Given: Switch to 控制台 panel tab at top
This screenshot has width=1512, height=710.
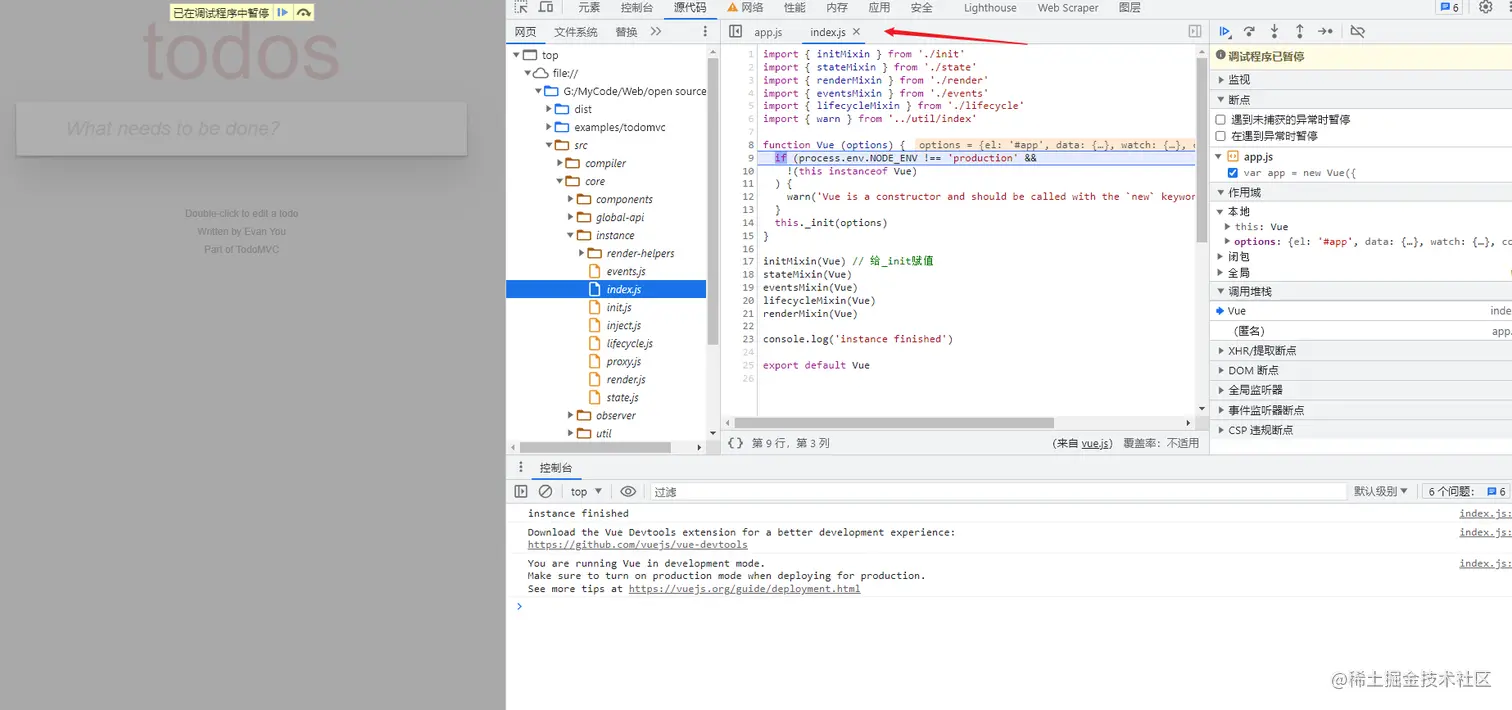Looking at the screenshot, I should (637, 7).
